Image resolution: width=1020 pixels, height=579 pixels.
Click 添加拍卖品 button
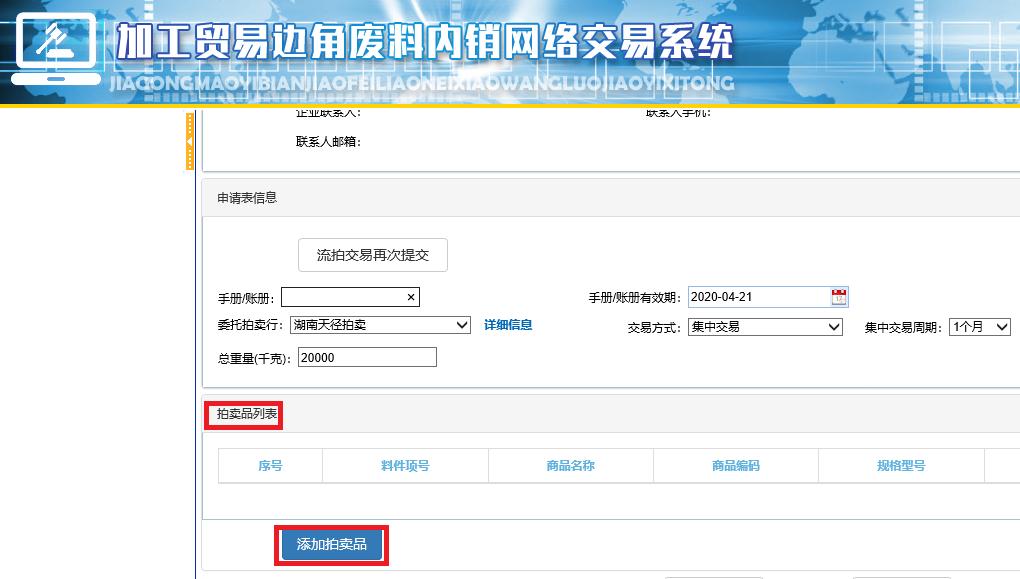[332, 545]
